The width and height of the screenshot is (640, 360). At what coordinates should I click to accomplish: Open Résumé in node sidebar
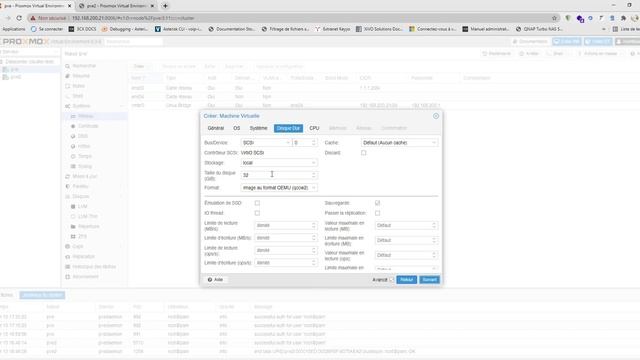point(81,76)
